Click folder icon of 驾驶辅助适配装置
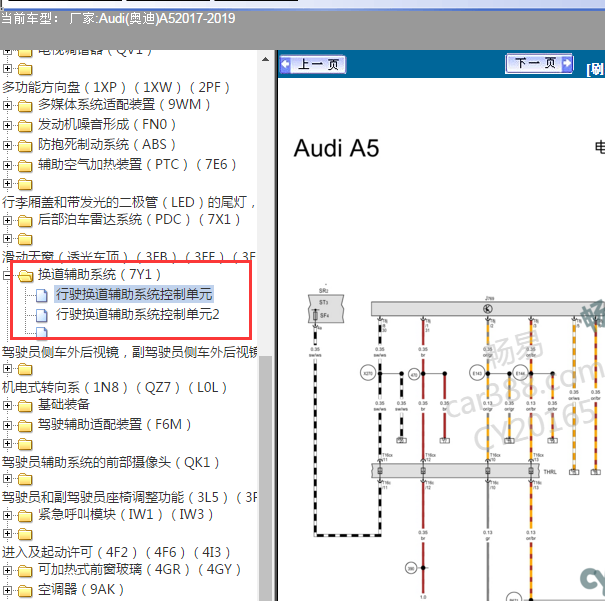Image resolution: width=605 pixels, height=601 pixels. click(x=25, y=425)
